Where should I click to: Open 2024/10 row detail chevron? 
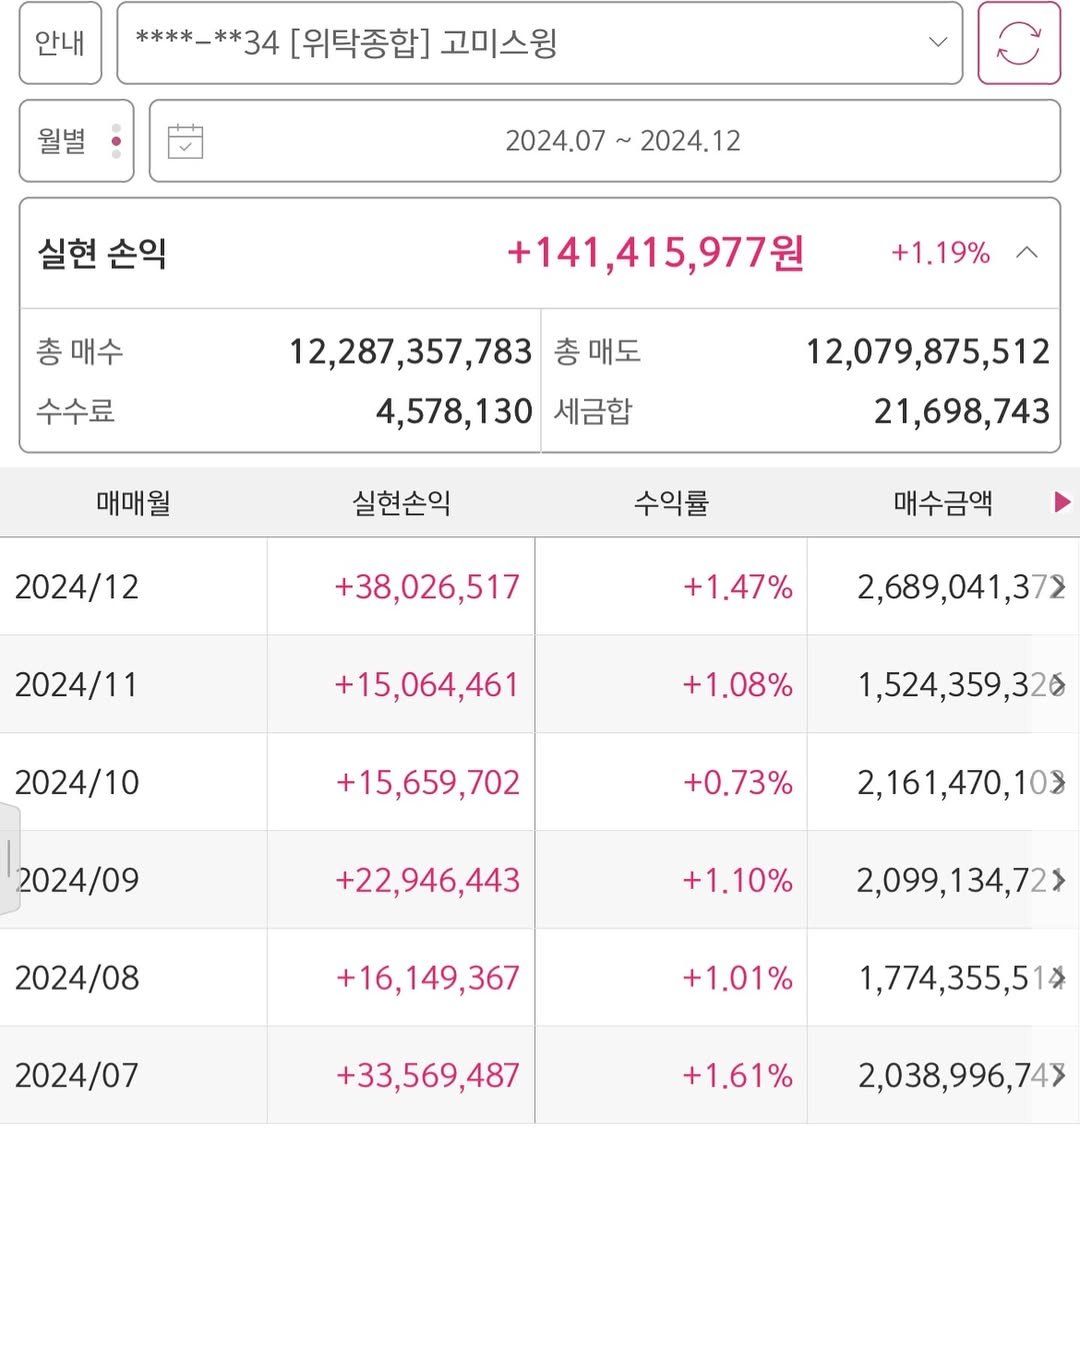[x=1058, y=782]
